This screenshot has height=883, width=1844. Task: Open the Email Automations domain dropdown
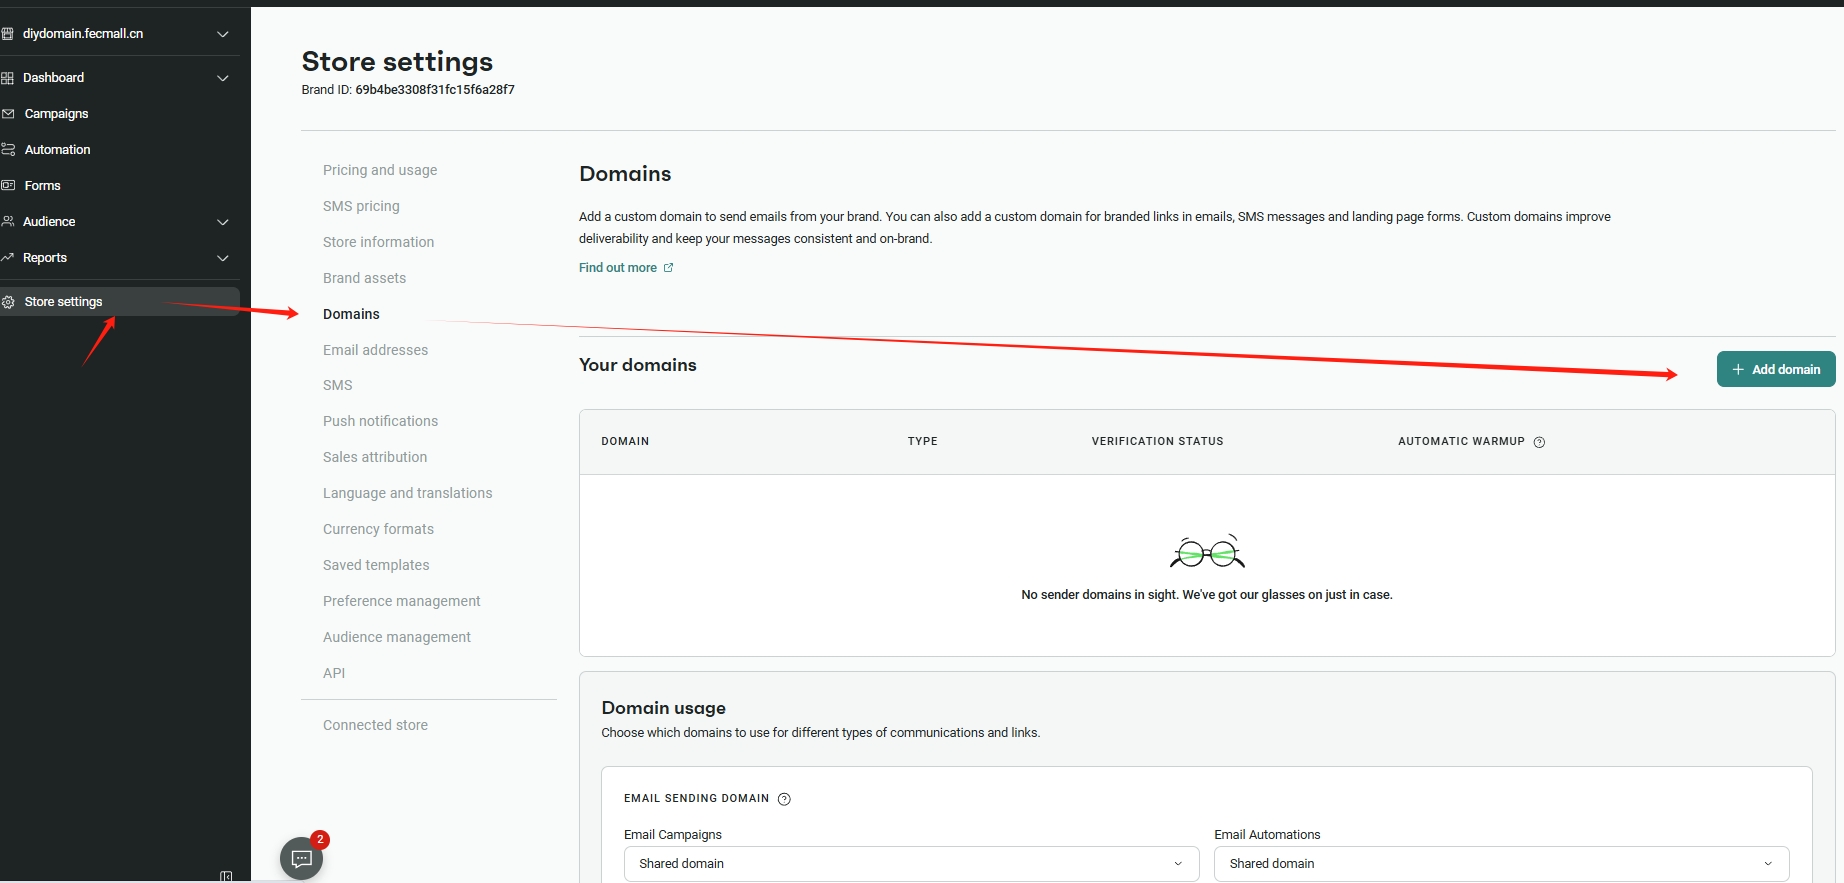[x=1500, y=864]
